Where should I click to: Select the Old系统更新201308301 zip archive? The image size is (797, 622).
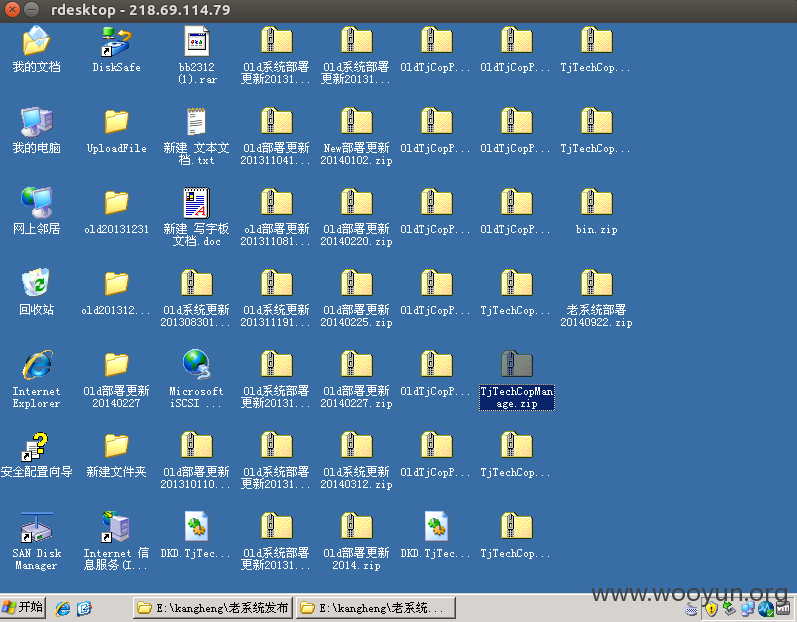tap(197, 298)
